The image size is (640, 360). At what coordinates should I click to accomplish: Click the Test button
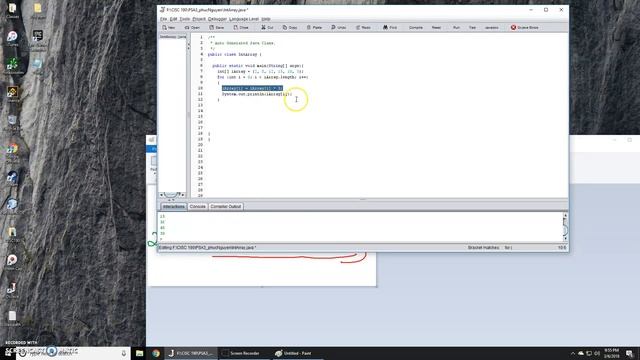(x=472, y=27)
